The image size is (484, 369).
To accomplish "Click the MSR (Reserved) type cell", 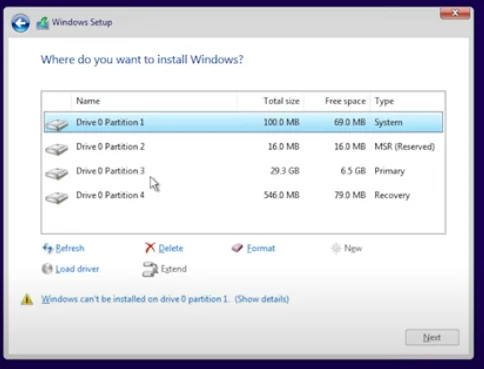I will [405, 147].
